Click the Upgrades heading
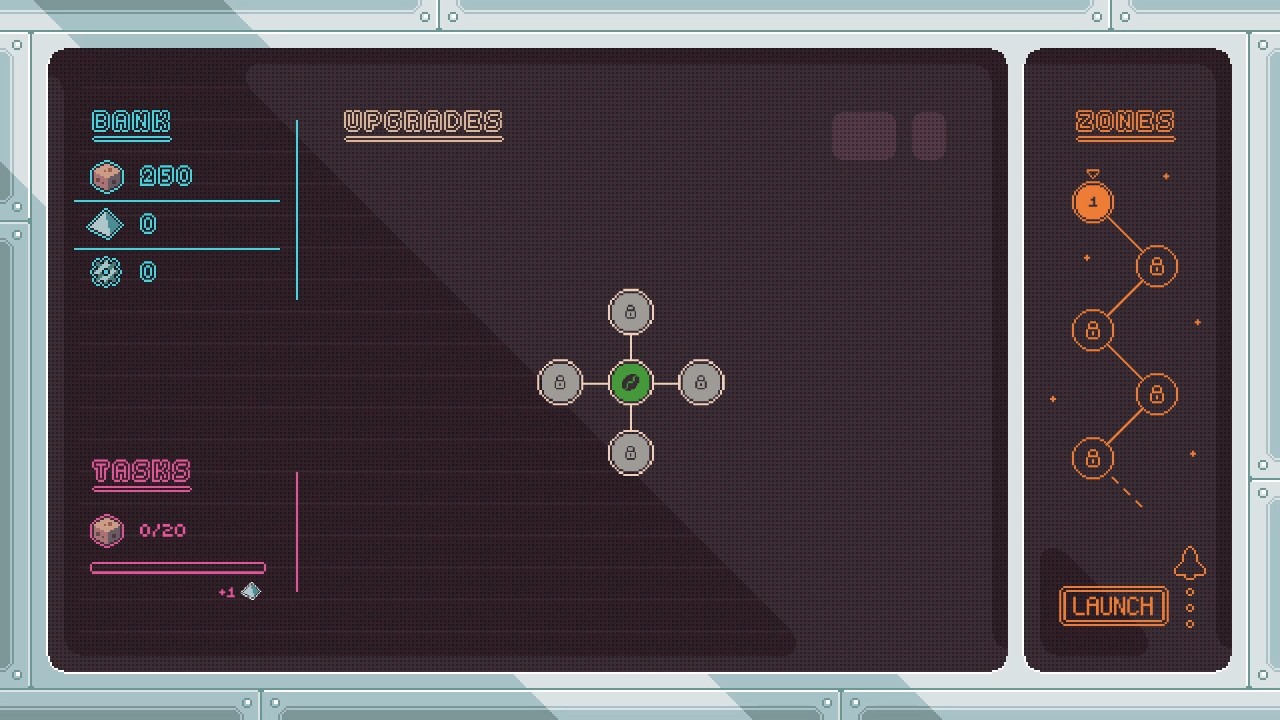Viewport: 1280px width, 720px height. click(x=423, y=122)
